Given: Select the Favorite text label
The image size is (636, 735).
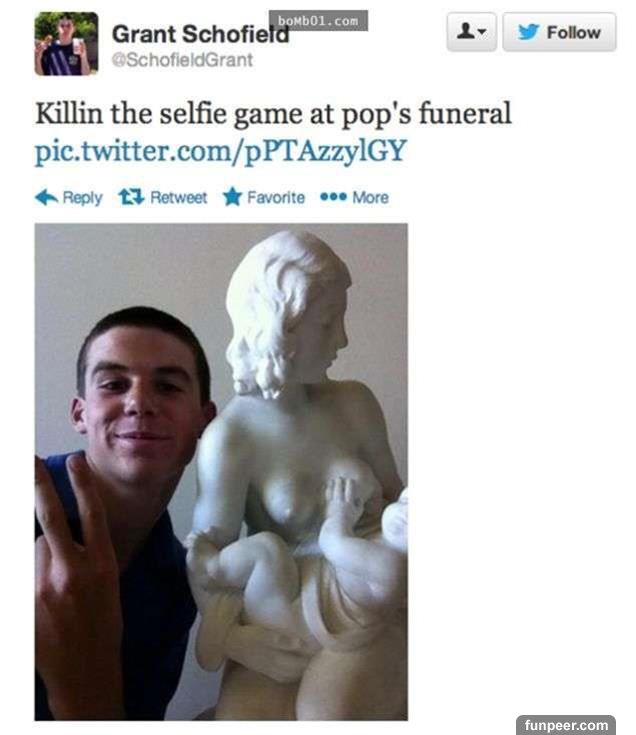Looking at the screenshot, I should 276,197.
